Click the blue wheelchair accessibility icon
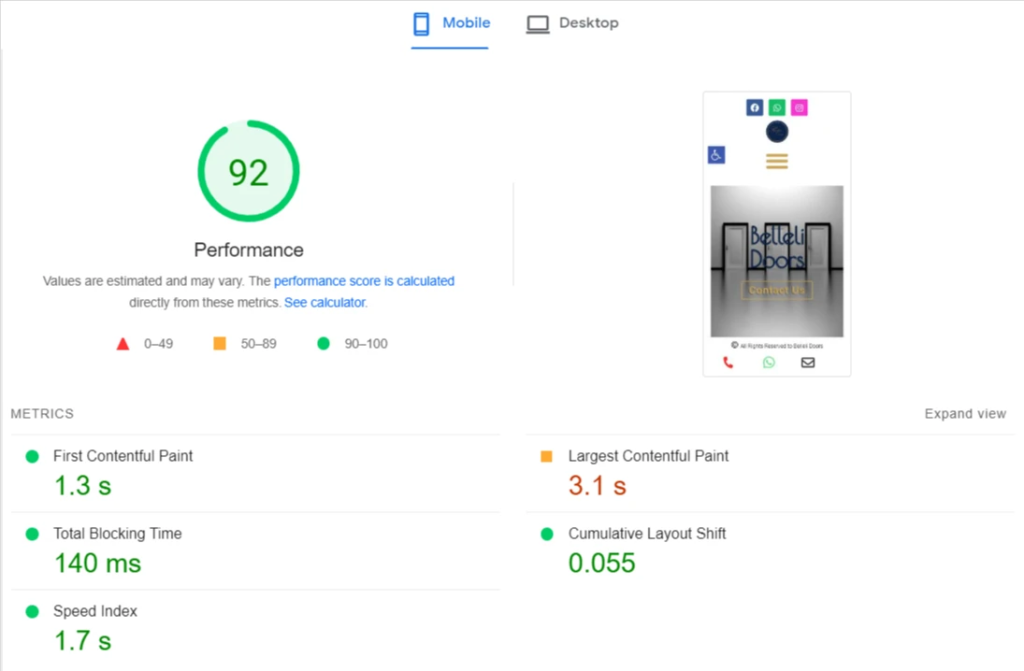The height and width of the screenshot is (671, 1024). 716,155
